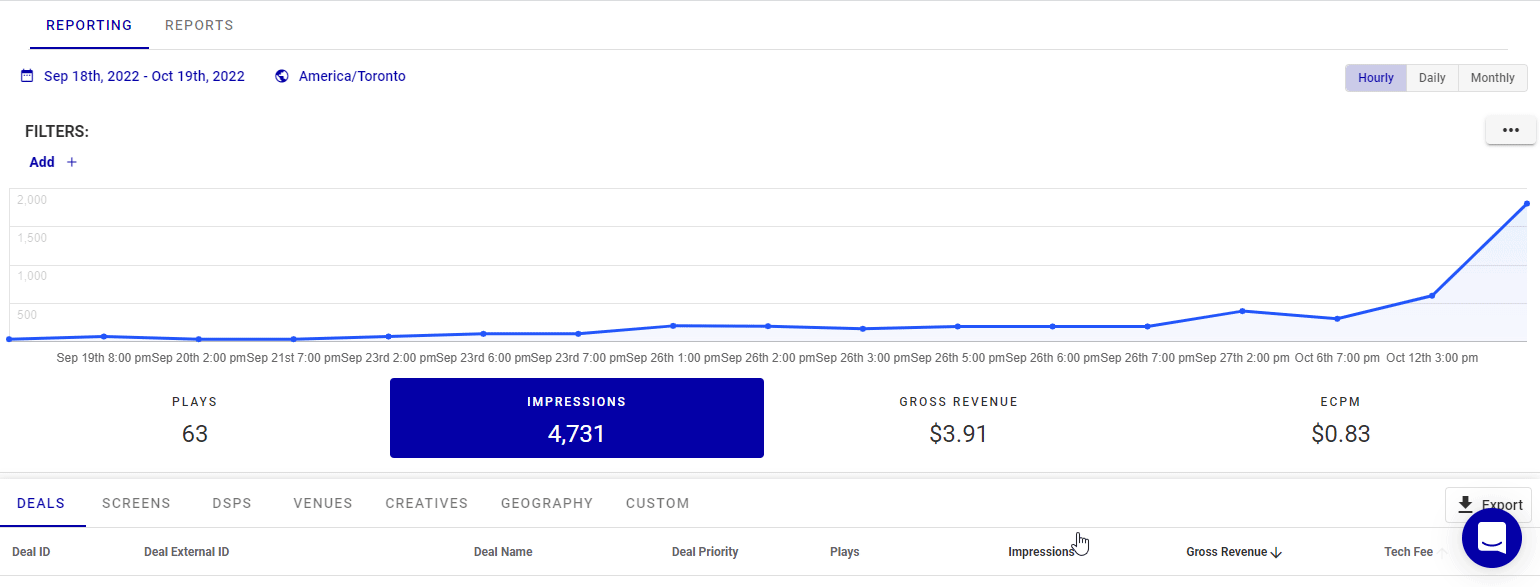Open the Reports tab
Viewport: 1540px width, 587px height.
point(199,25)
